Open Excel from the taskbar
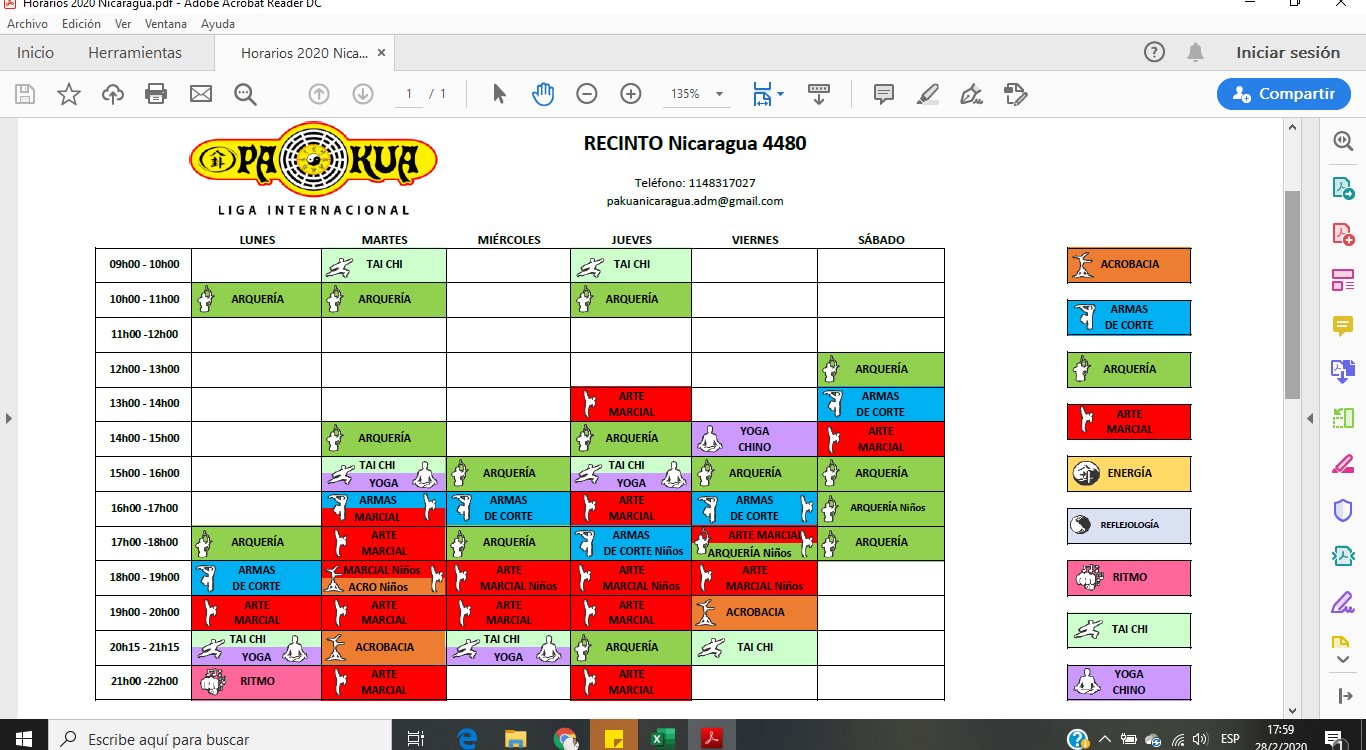The height and width of the screenshot is (750, 1366). (x=661, y=739)
